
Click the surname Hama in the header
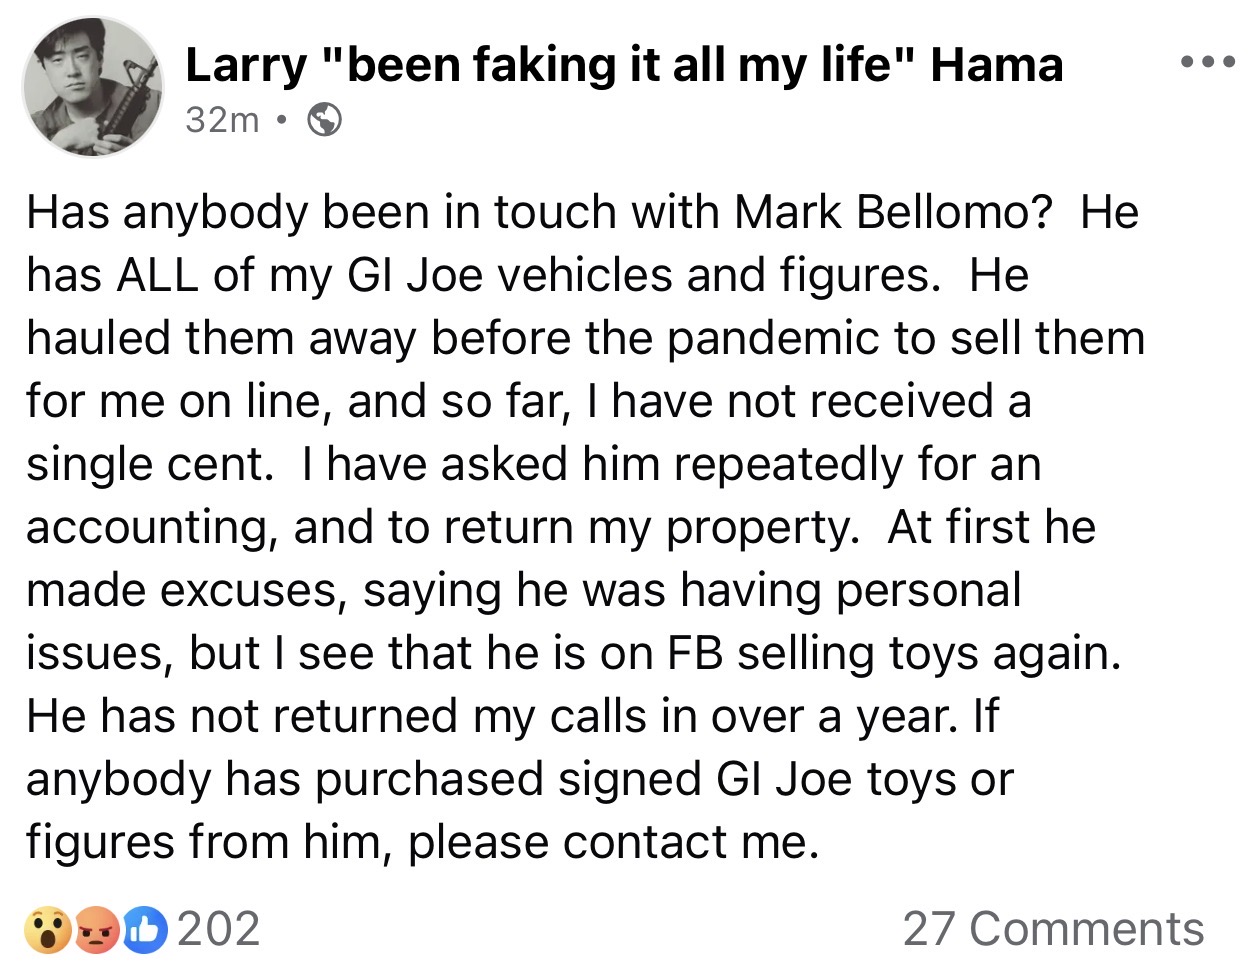(x=997, y=65)
